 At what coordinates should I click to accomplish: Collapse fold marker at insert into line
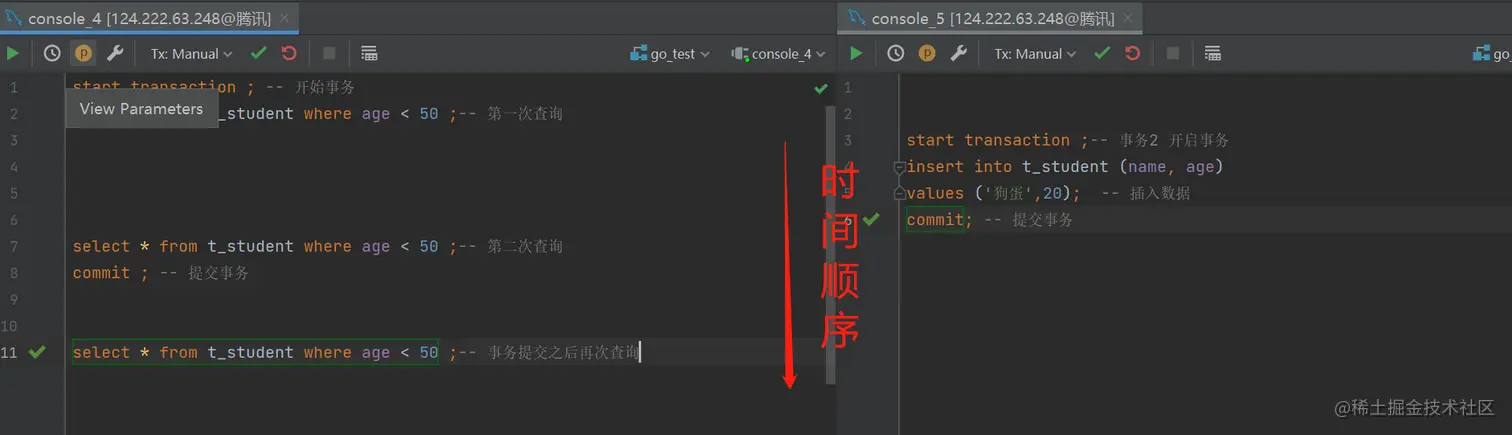pos(899,167)
